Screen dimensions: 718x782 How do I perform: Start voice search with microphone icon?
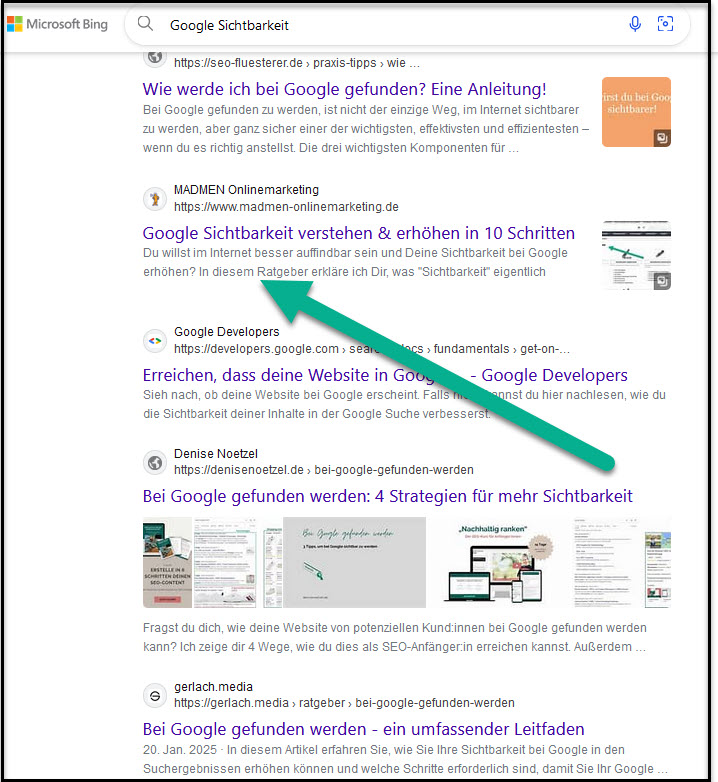click(635, 23)
